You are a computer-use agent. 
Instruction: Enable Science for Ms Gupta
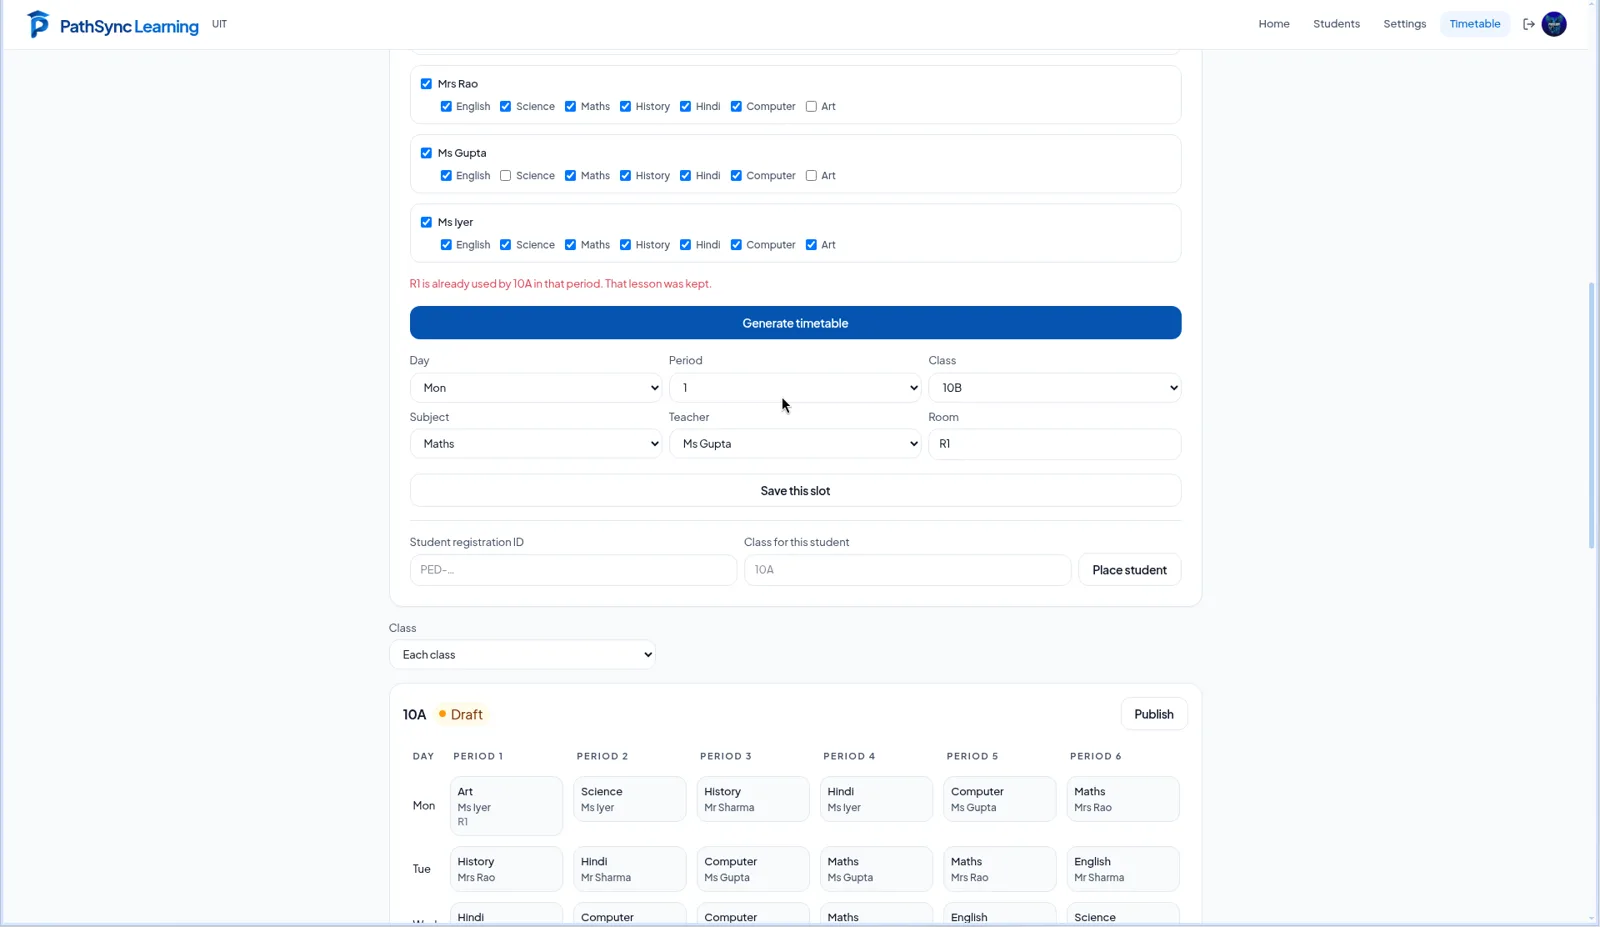click(x=505, y=176)
